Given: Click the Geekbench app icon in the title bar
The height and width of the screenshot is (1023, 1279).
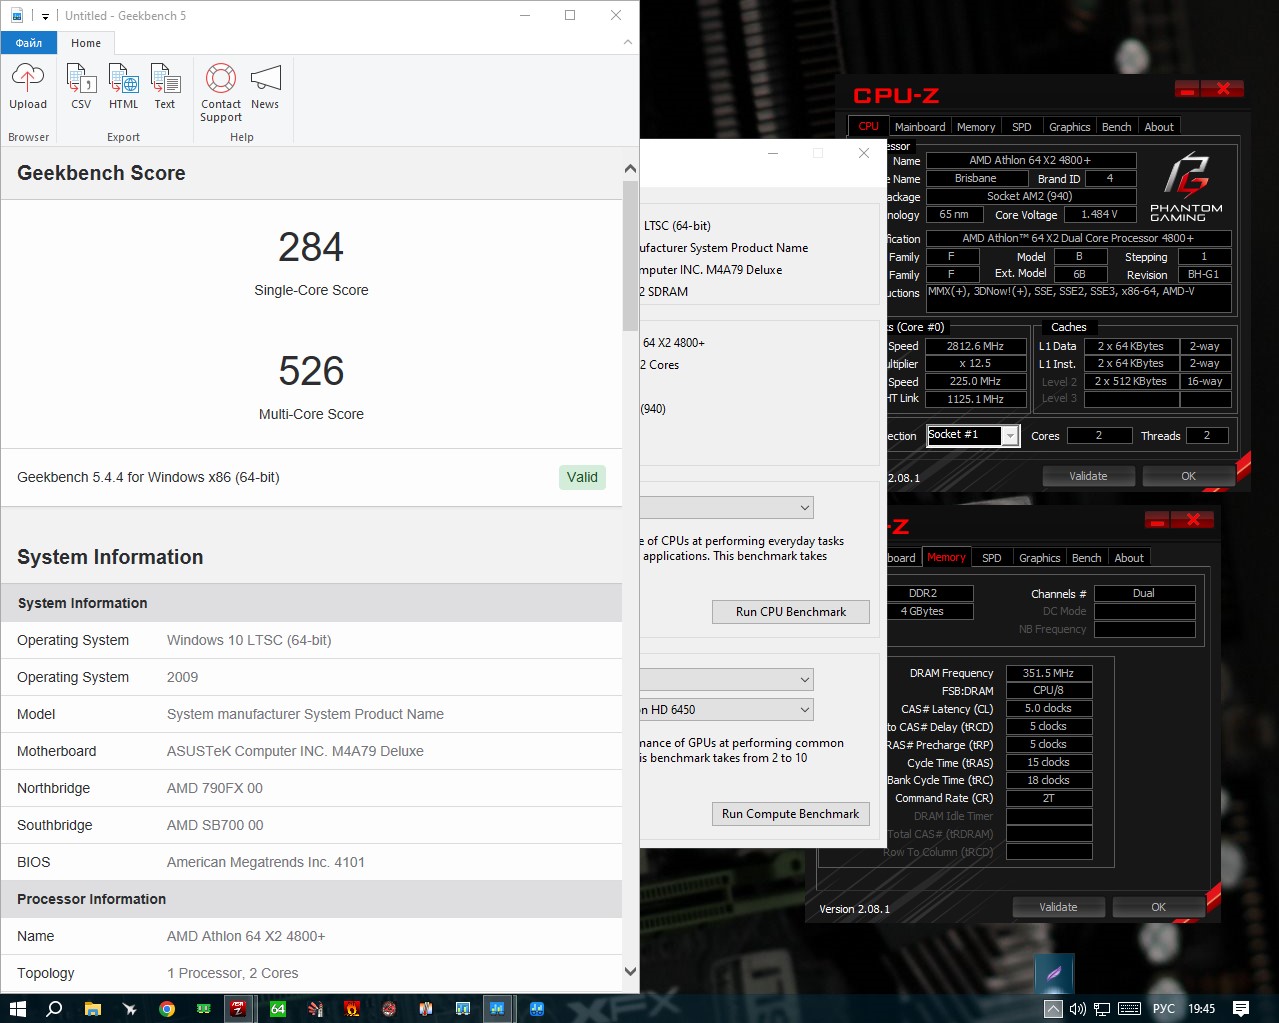Looking at the screenshot, I should [17, 16].
